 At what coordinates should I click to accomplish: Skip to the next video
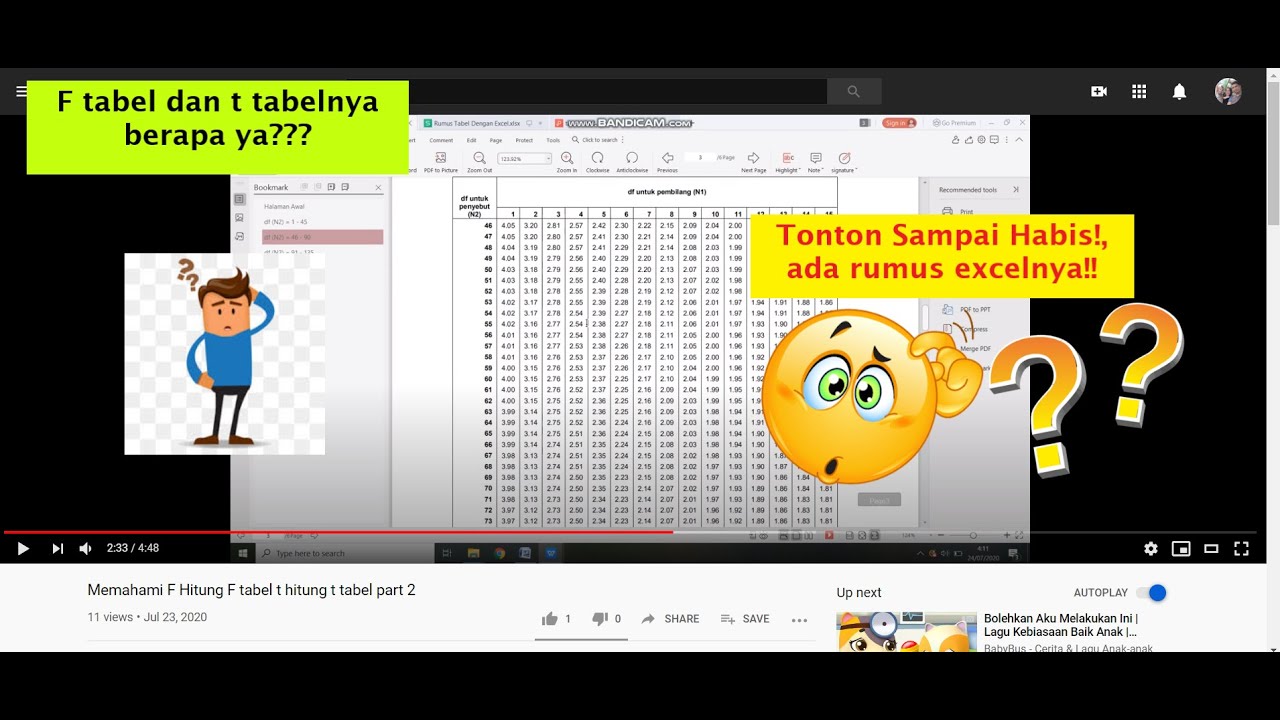coord(57,548)
